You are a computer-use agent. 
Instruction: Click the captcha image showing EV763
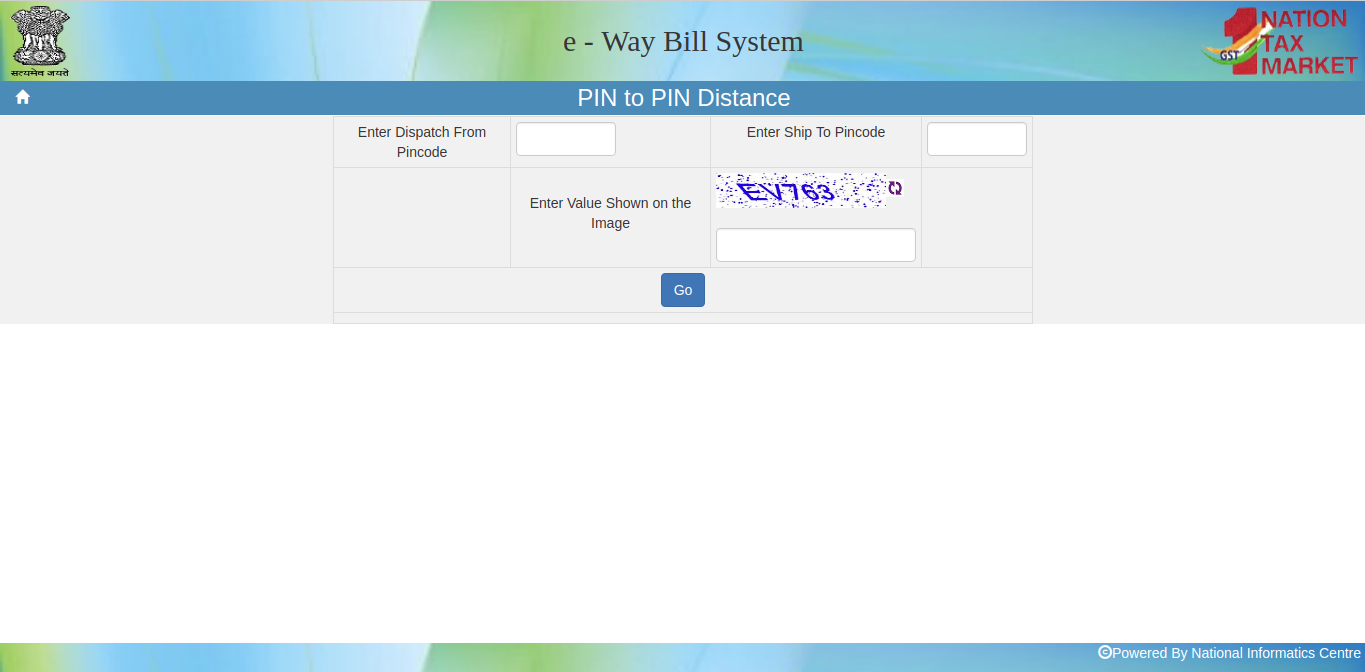(800, 189)
